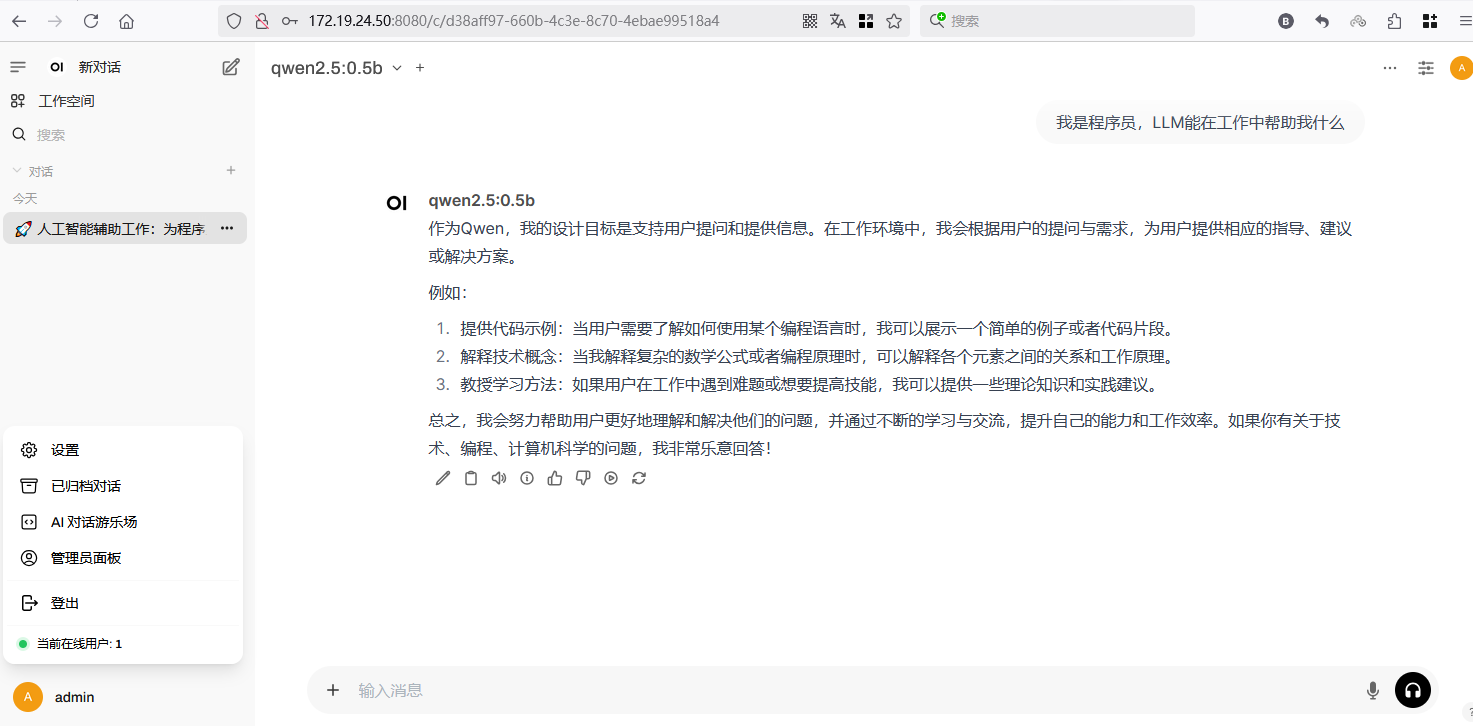
Task: Open the chat options three-dot menu in the header
Action: pos(1390,68)
